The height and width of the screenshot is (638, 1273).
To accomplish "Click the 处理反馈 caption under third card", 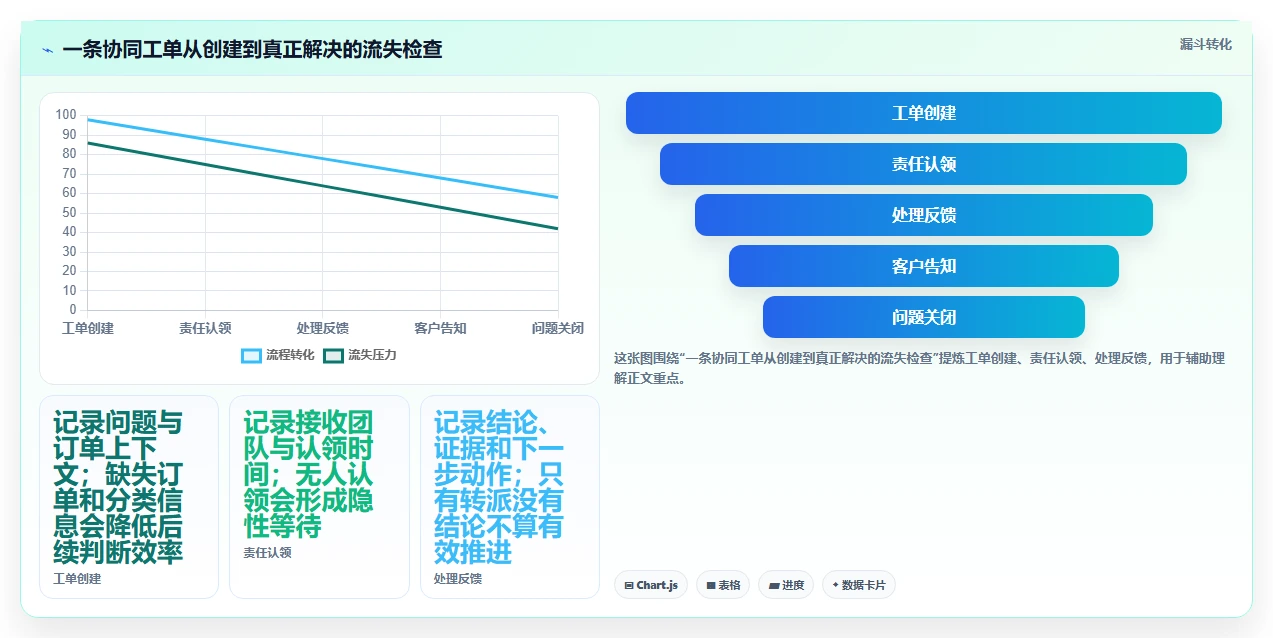I will pos(458,578).
